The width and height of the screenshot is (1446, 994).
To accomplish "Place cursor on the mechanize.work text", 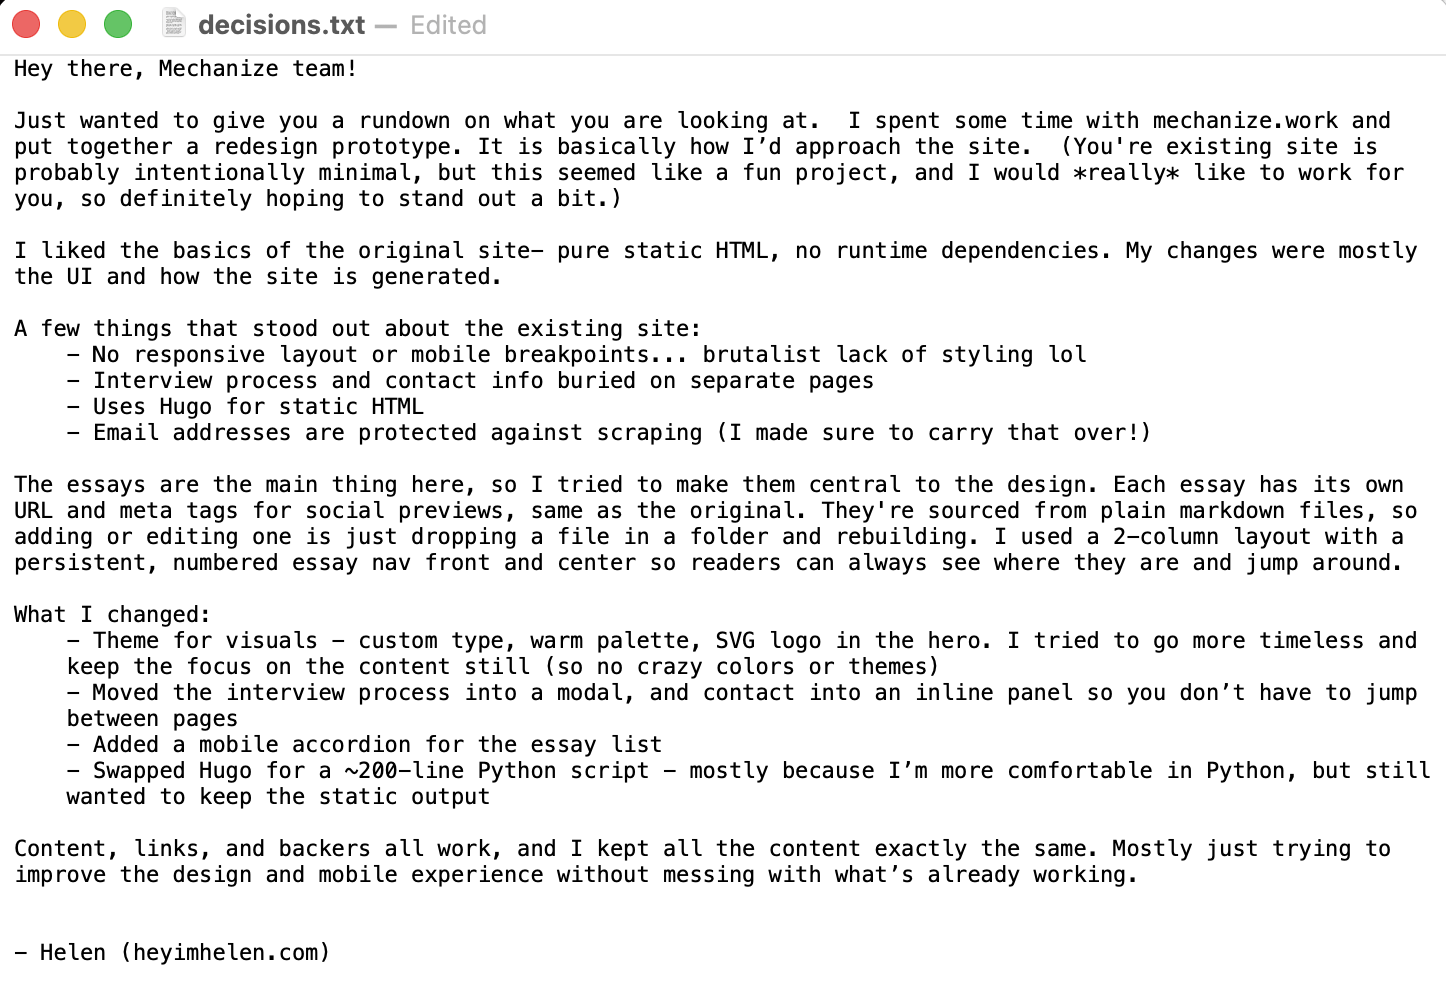I will [1244, 121].
